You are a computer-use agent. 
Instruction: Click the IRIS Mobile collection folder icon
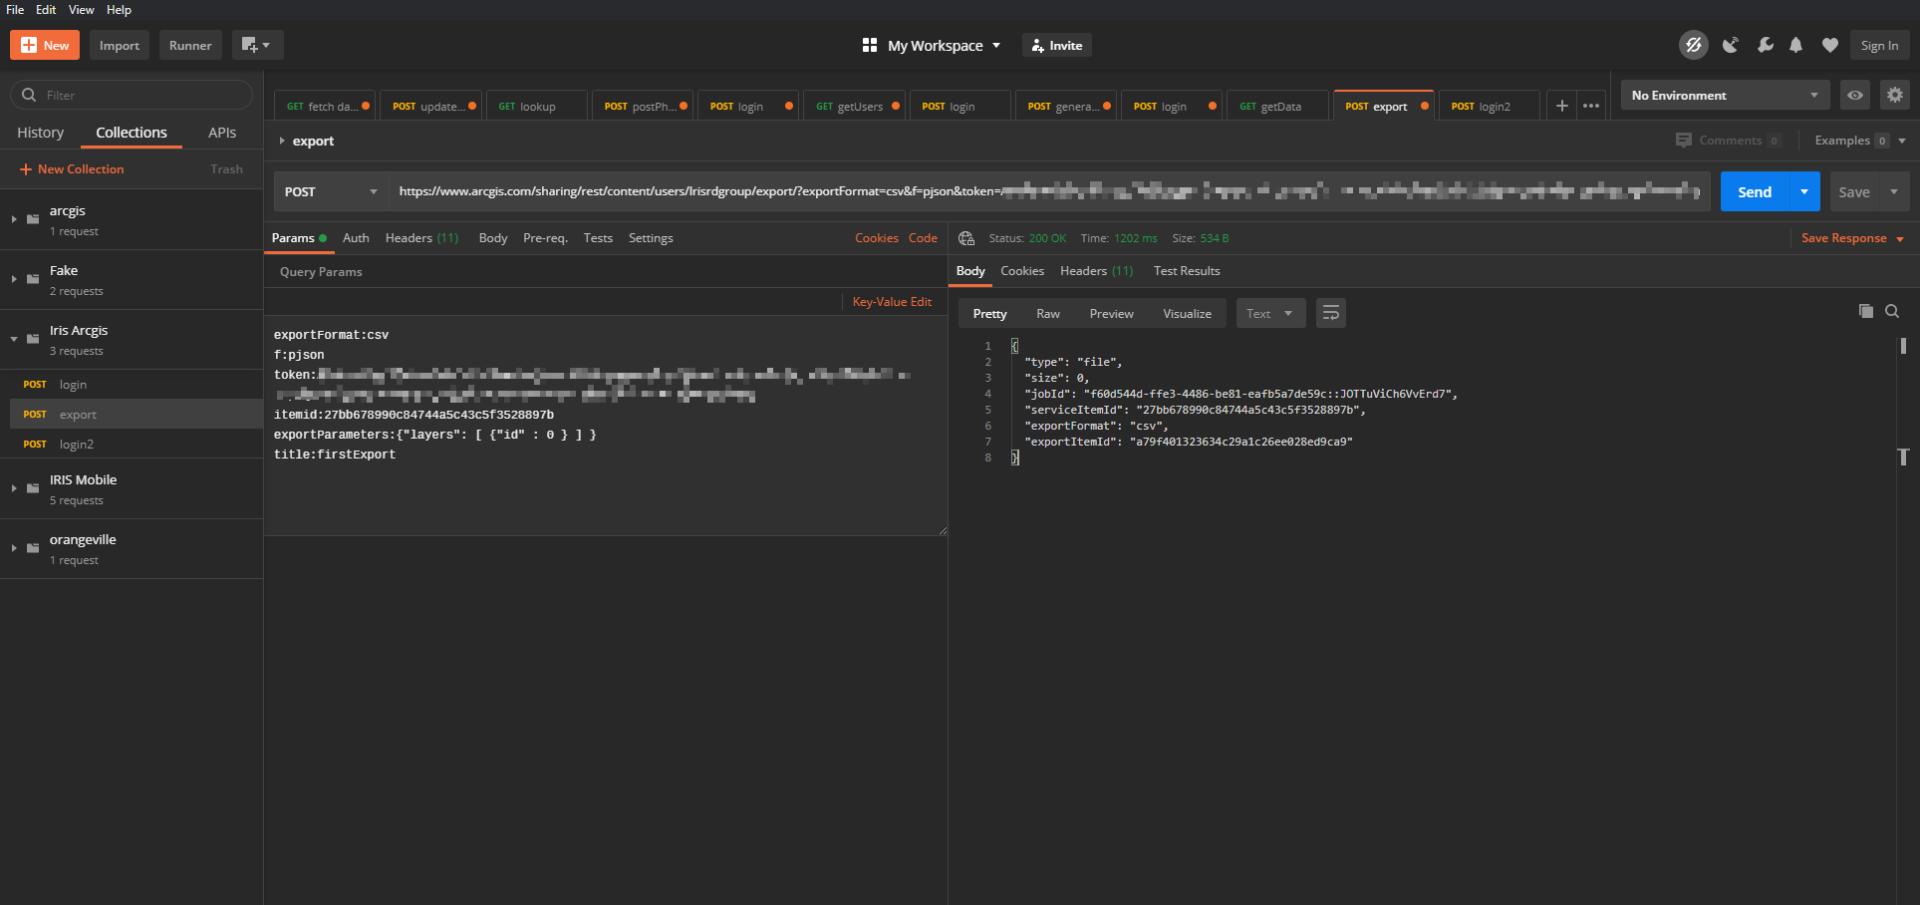click(x=33, y=489)
